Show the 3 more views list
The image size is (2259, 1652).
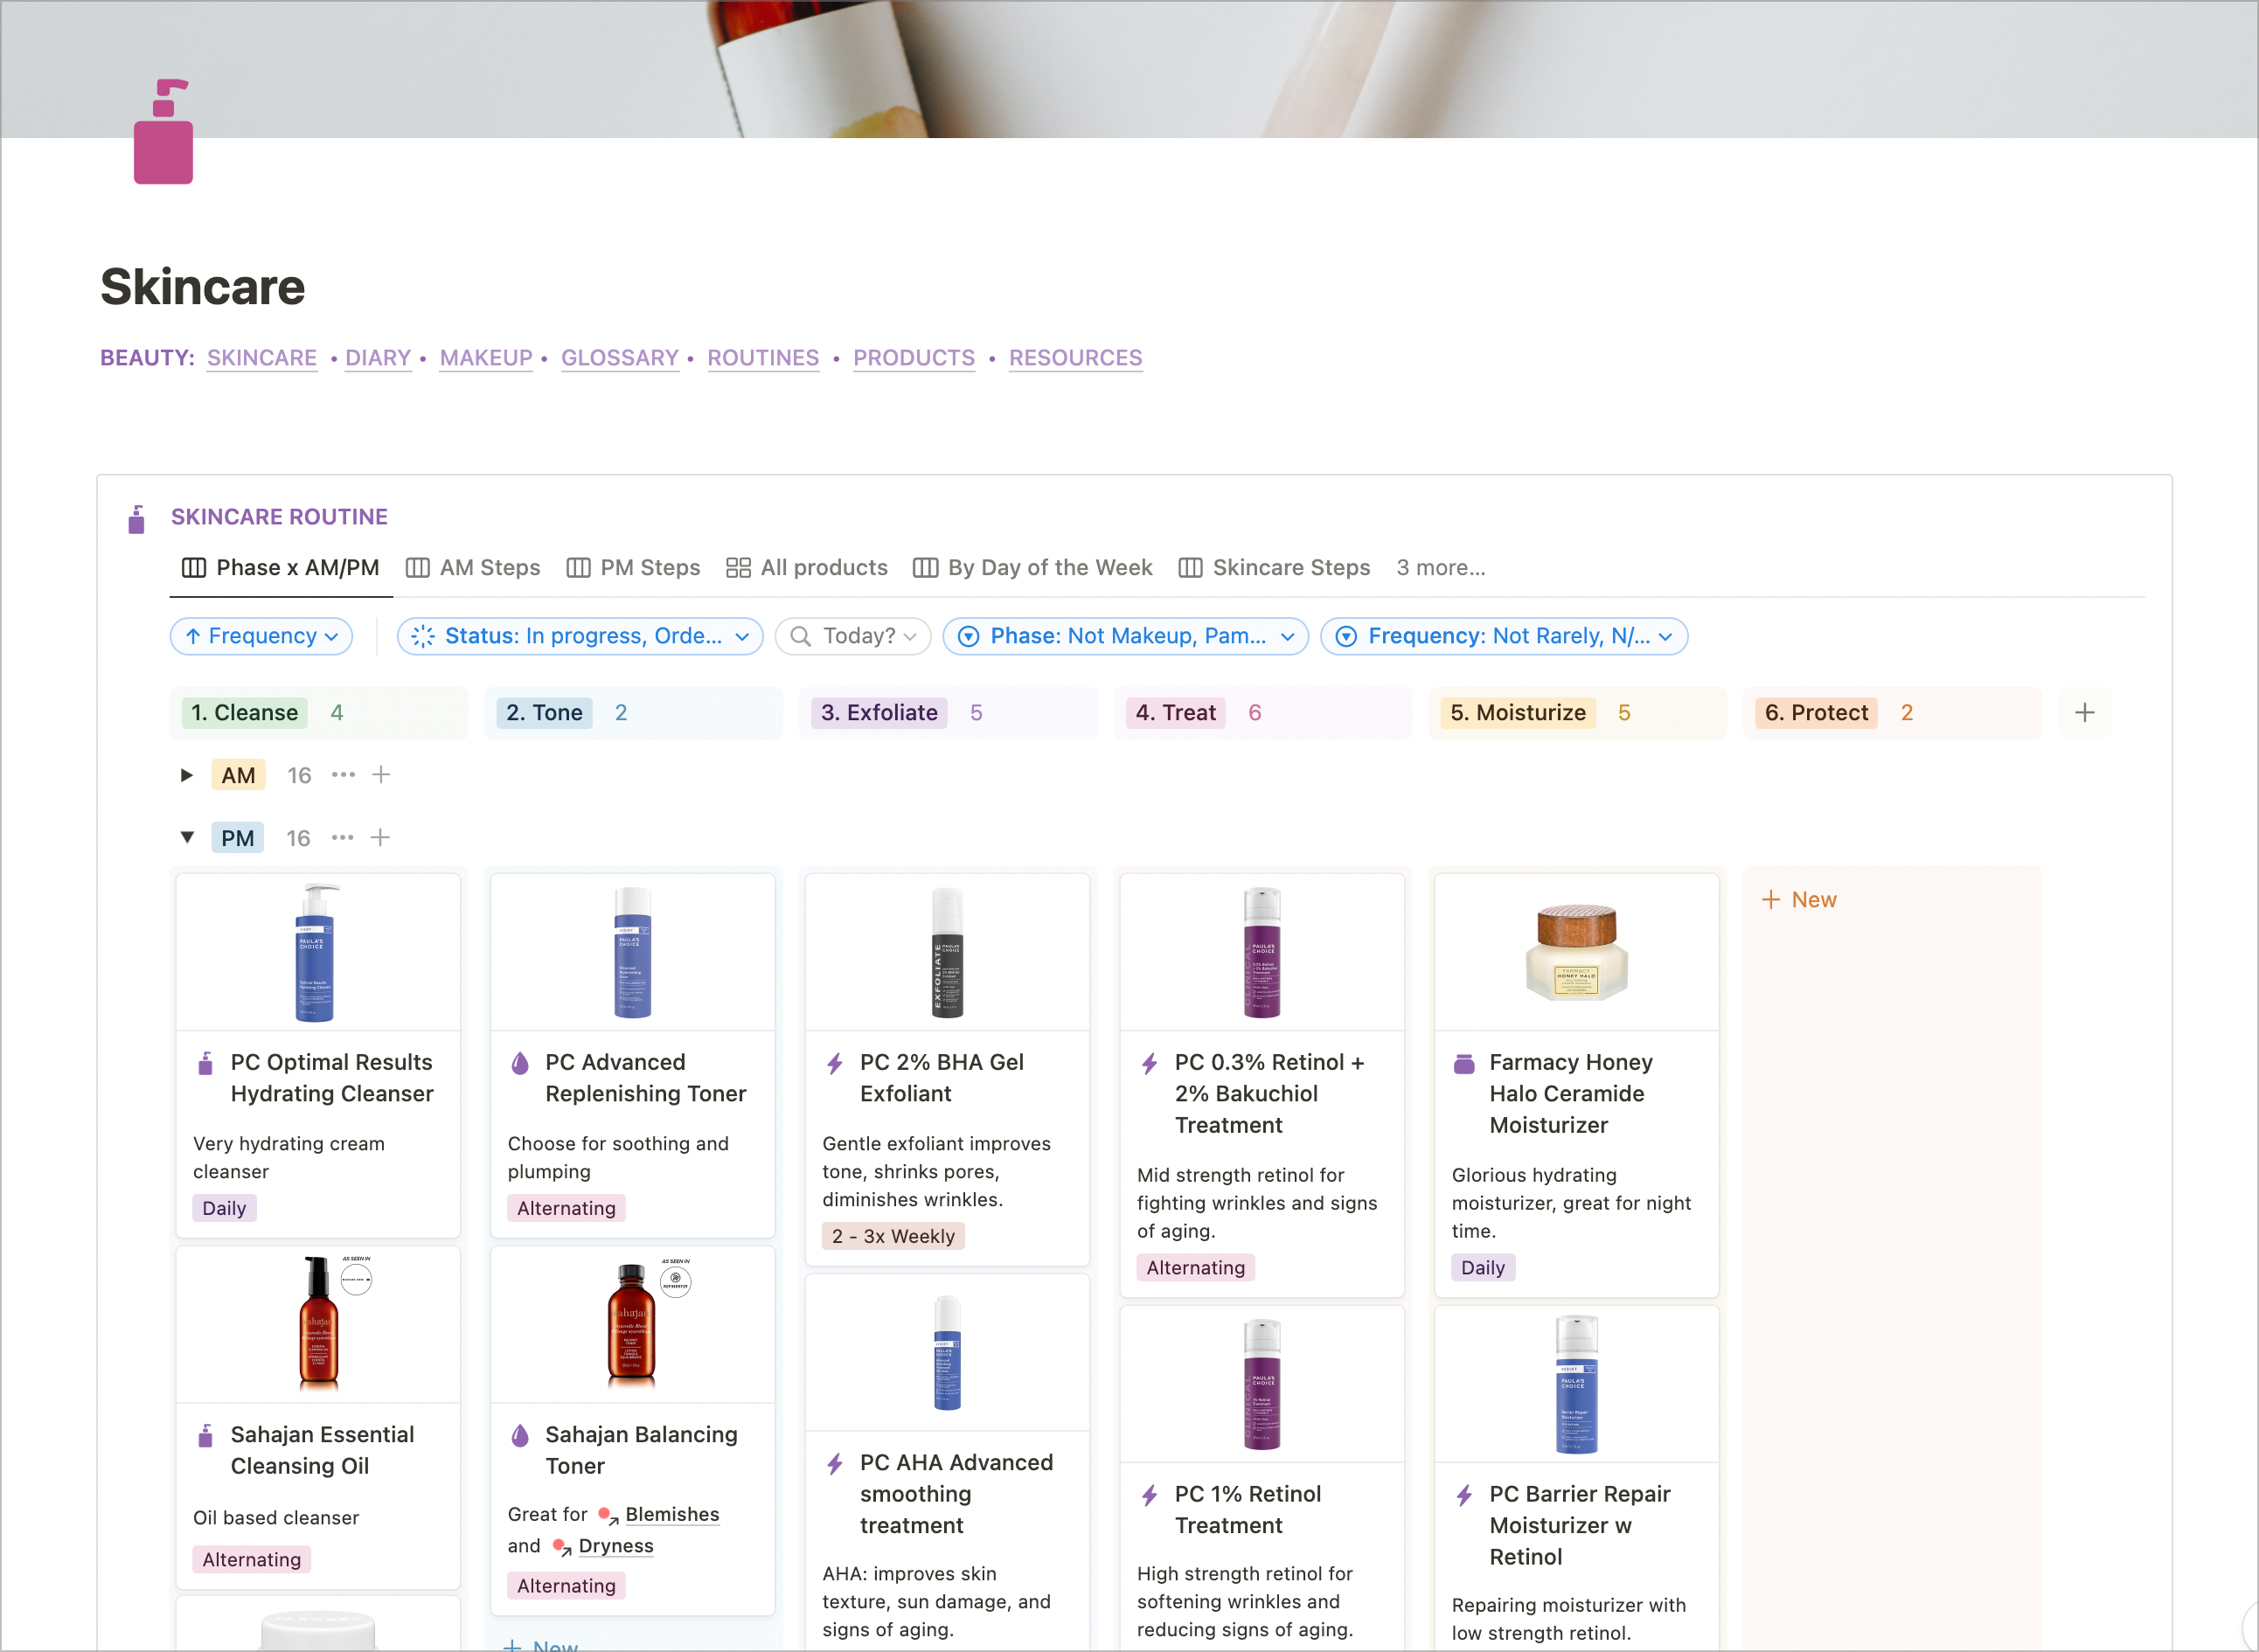1440,568
